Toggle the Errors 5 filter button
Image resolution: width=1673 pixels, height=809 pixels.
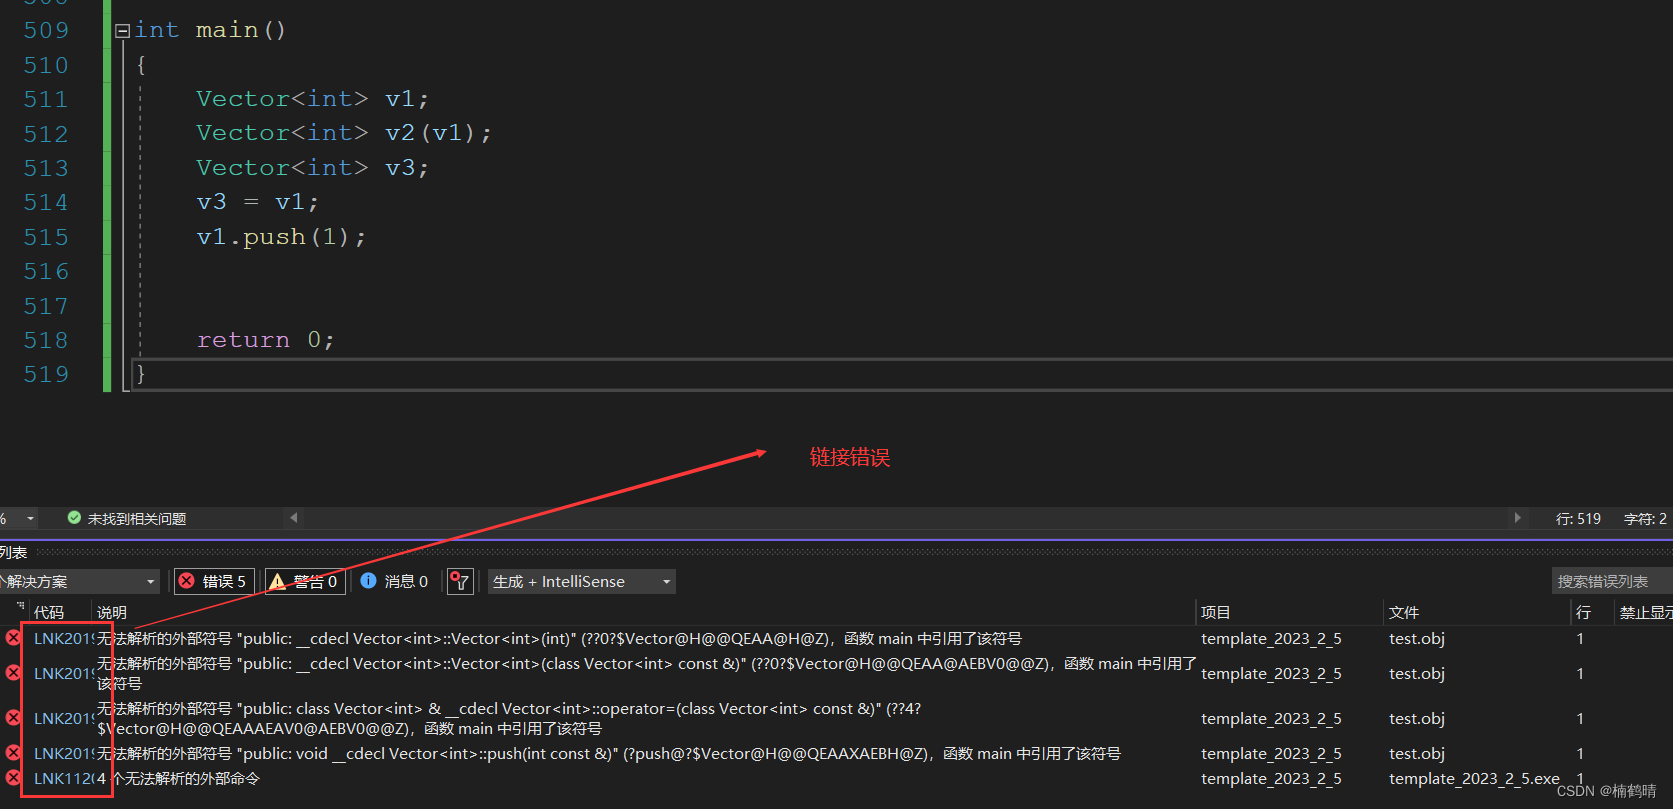(214, 581)
